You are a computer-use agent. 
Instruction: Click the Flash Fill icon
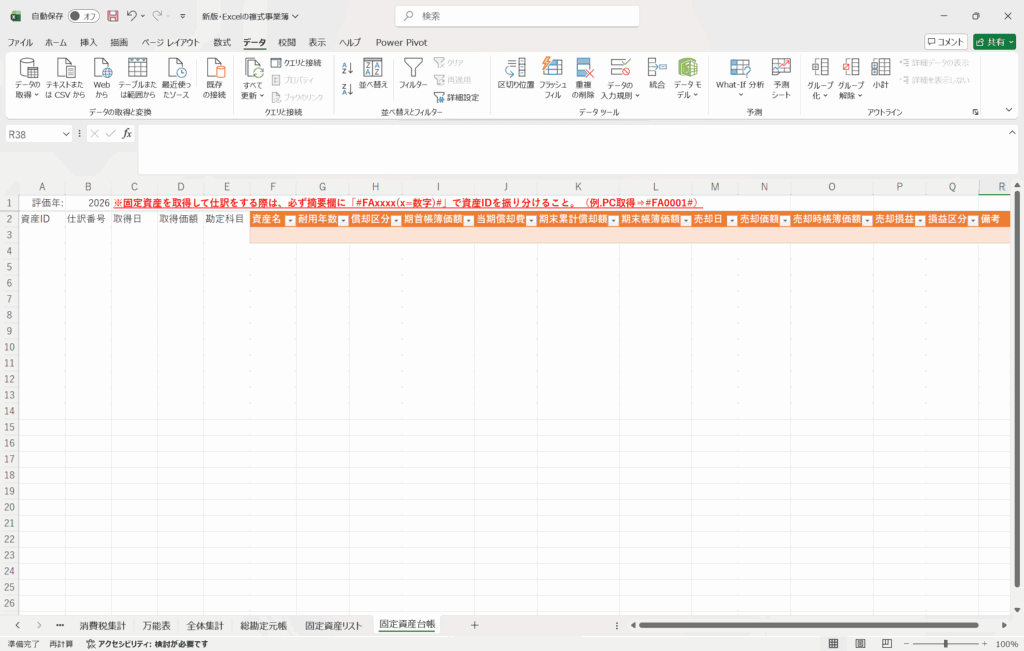[x=552, y=68]
